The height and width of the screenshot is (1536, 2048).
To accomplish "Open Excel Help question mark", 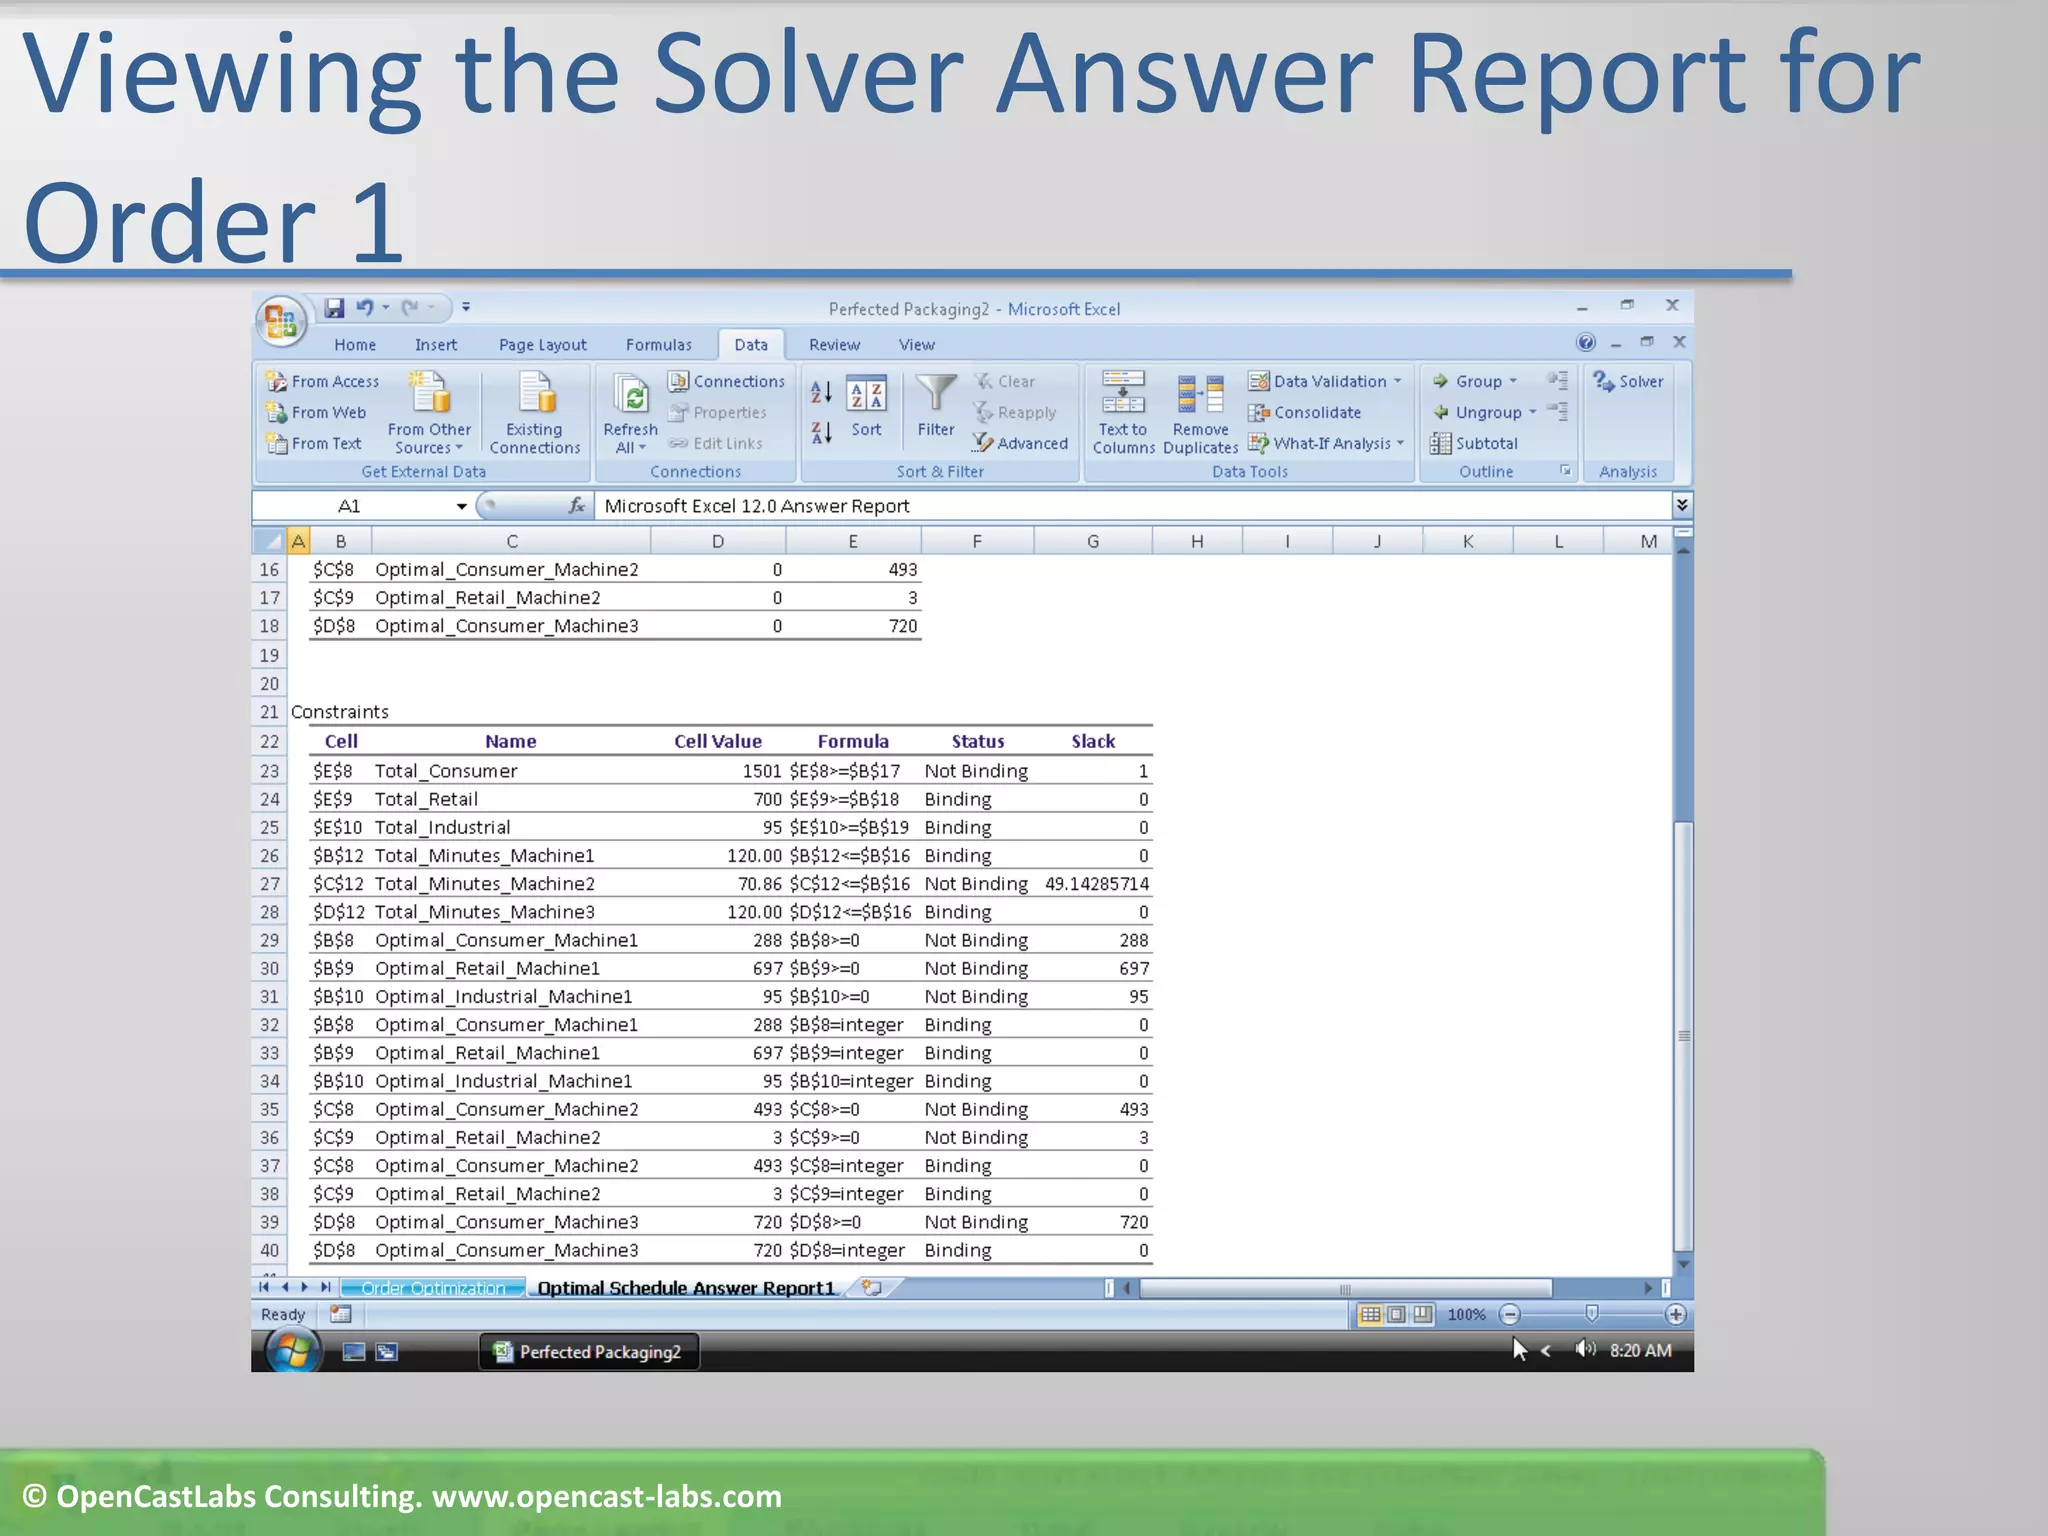I will pos(1586,343).
